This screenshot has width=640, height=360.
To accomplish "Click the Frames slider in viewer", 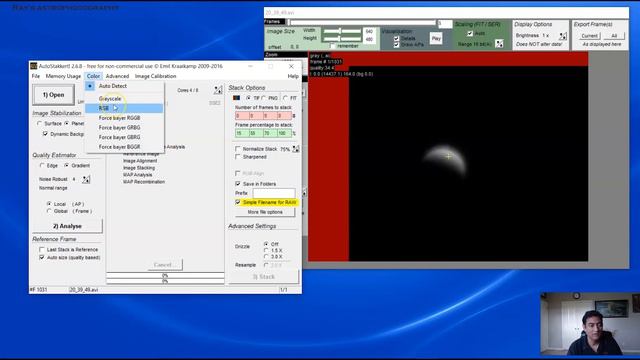I will (x=362, y=22).
